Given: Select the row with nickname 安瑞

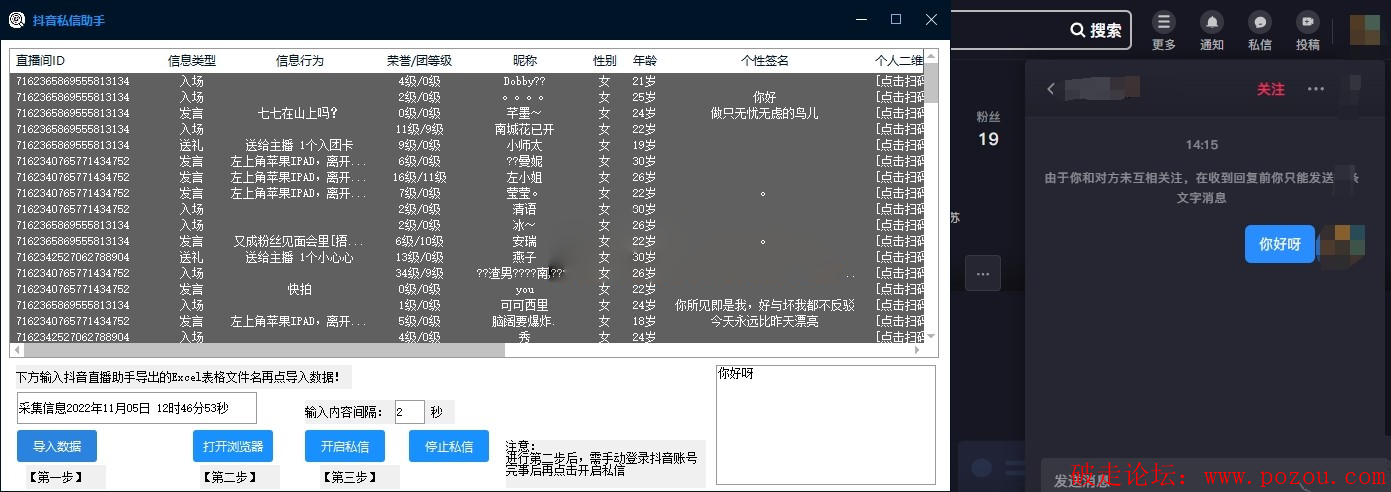Looking at the screenshot, I should coord(467,241).
